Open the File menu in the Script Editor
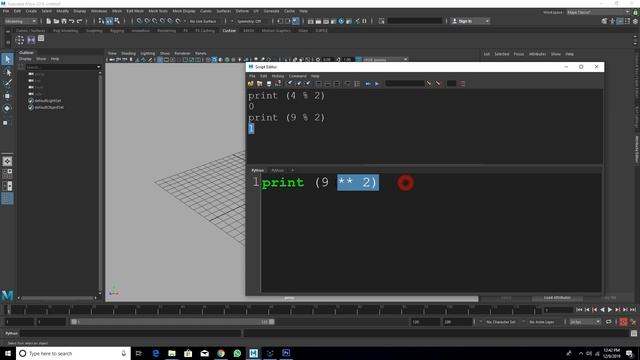Image resolution: width=640 pixels, height=360 pixels. [252, 76]
